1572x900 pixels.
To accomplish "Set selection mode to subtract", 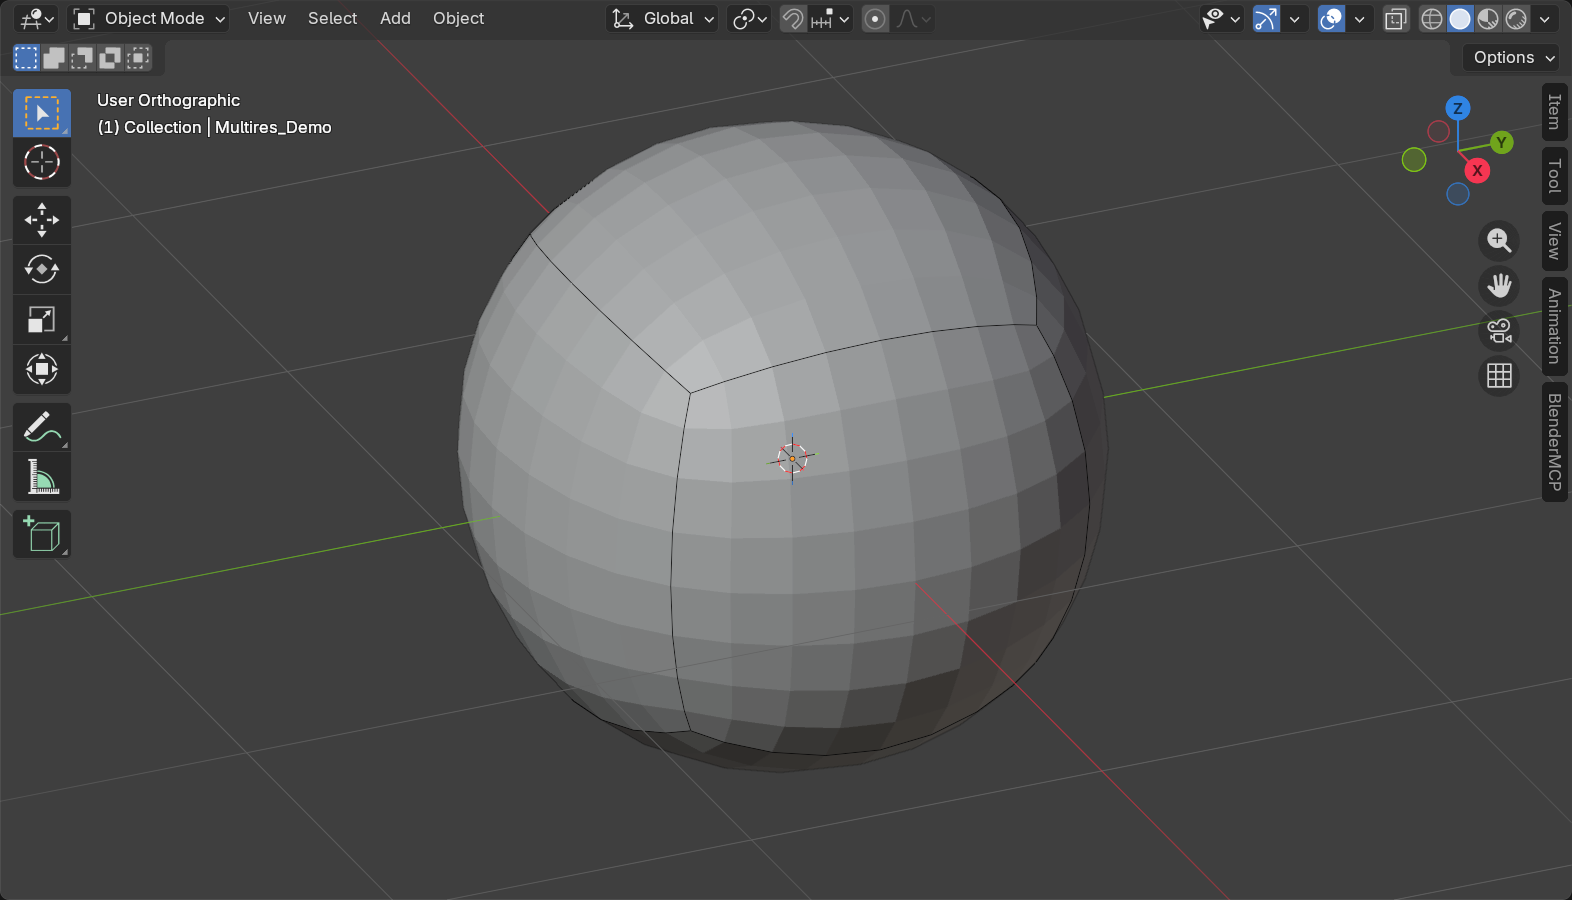I will (82, 58).
